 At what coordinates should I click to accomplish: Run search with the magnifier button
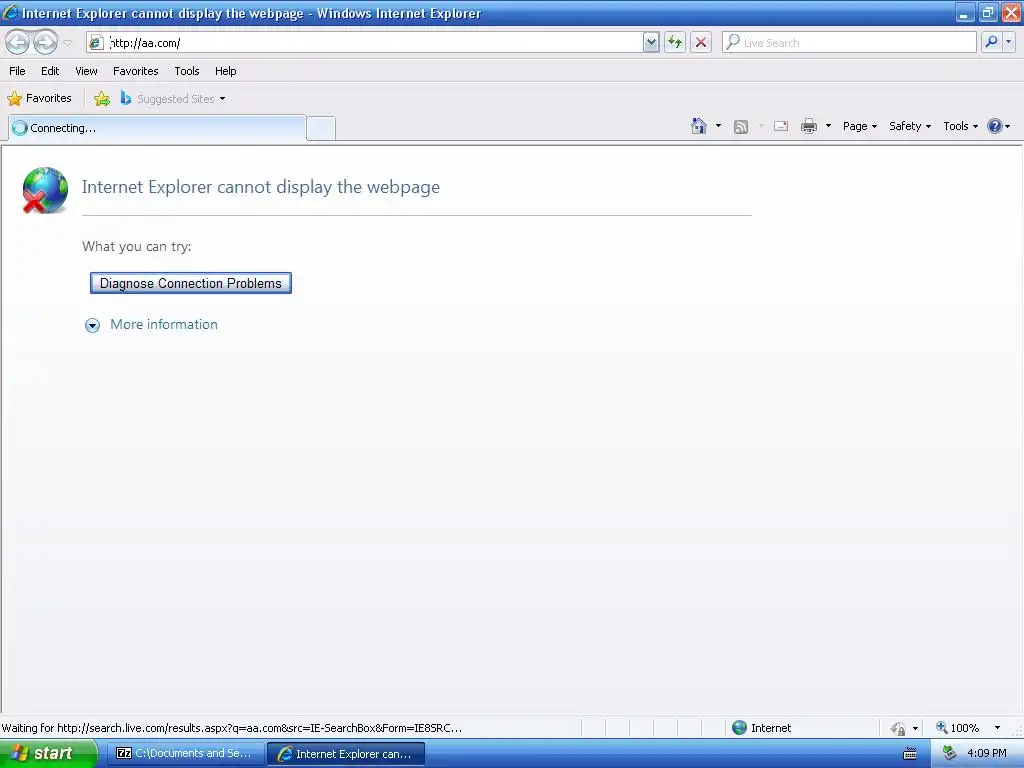991,42
